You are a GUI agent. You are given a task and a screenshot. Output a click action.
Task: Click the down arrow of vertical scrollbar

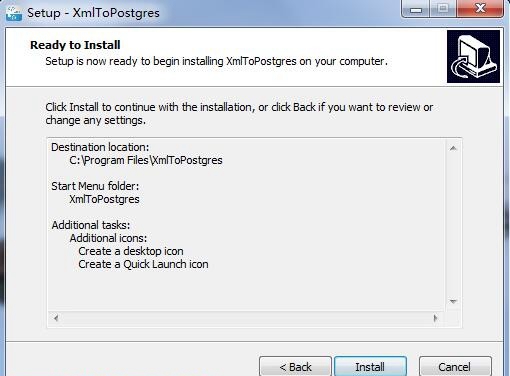coord(453,302)
